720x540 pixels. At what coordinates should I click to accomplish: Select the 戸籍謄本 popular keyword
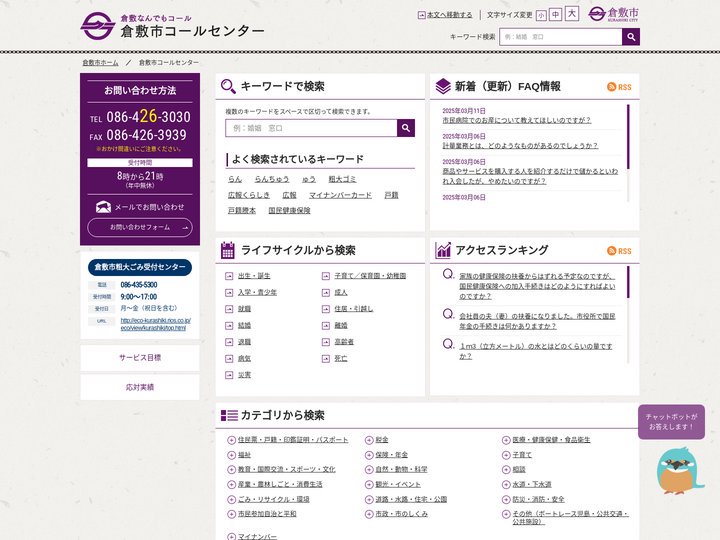pyautogui.click(x=242, y=210)
